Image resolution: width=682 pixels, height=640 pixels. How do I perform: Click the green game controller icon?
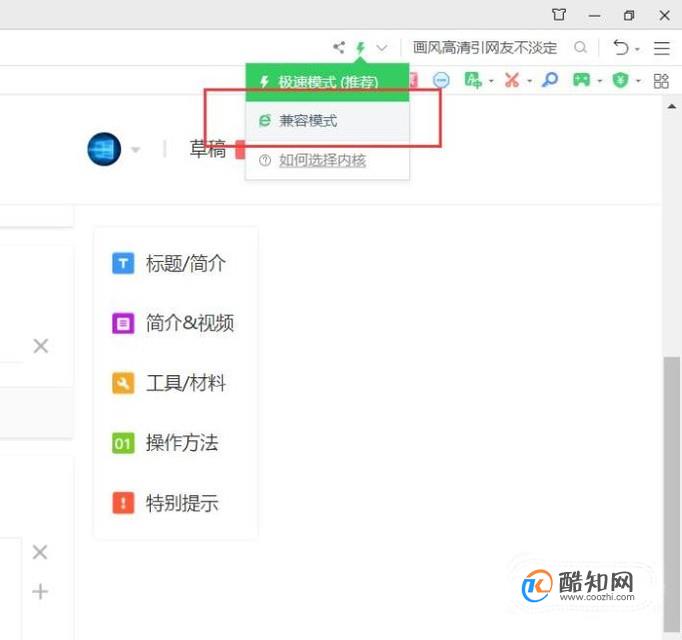point(582,80)
